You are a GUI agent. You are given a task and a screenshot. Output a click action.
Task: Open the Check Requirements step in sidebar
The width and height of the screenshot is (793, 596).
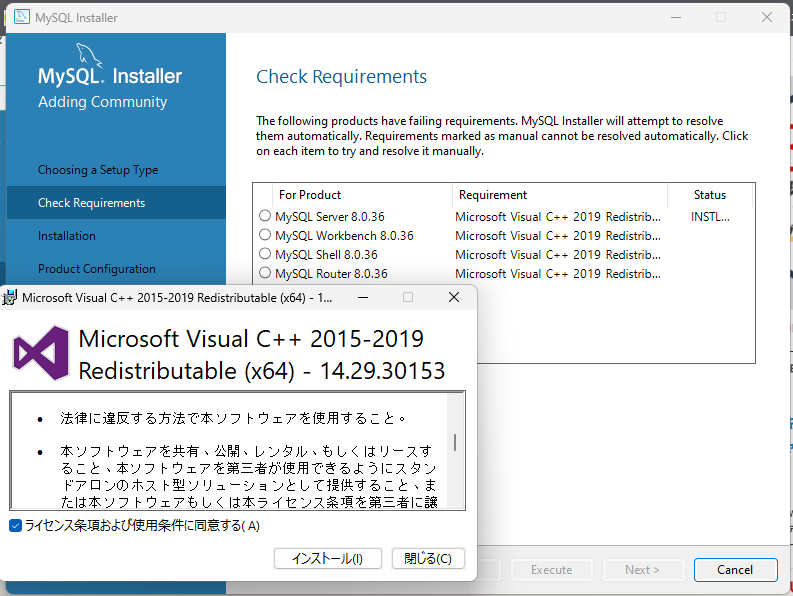[x=116, y=202]
